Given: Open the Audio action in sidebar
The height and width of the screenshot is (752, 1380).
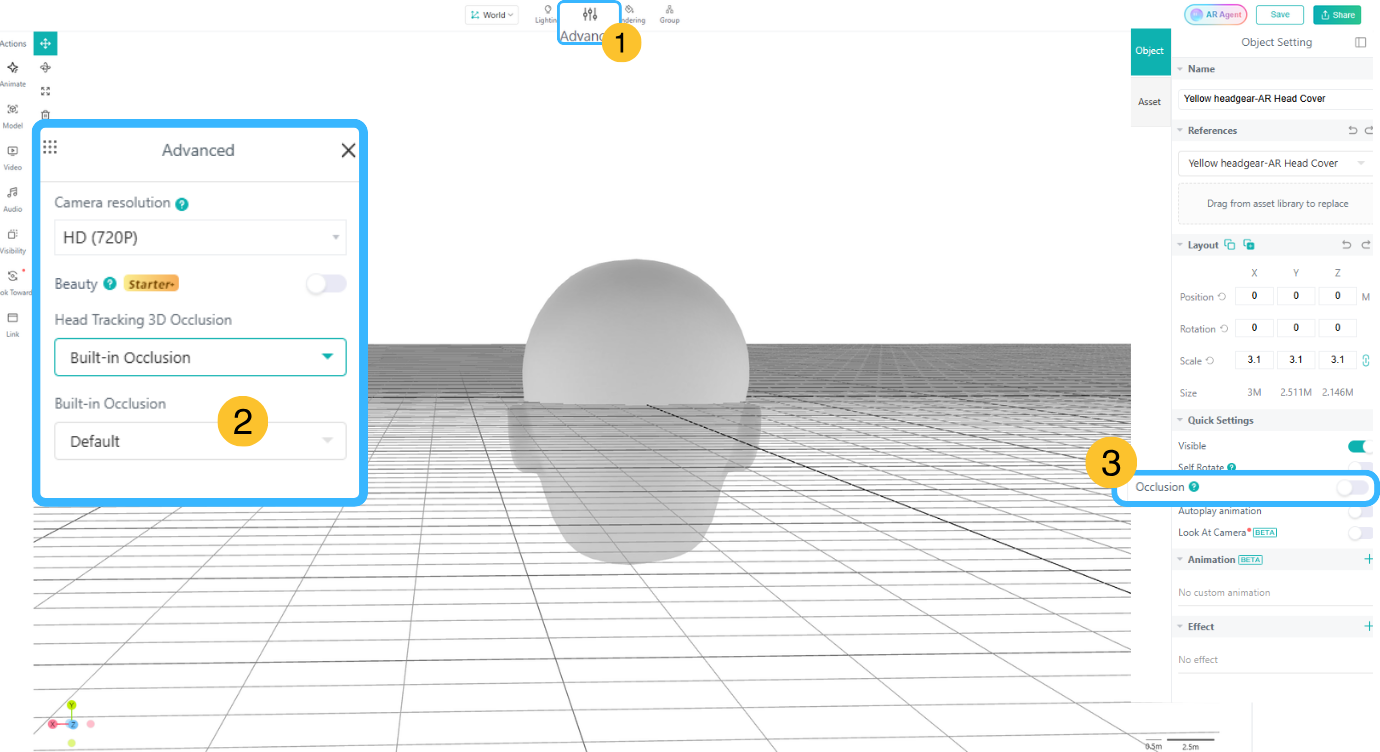Looking at the screenshot, I should click(13, 198).
